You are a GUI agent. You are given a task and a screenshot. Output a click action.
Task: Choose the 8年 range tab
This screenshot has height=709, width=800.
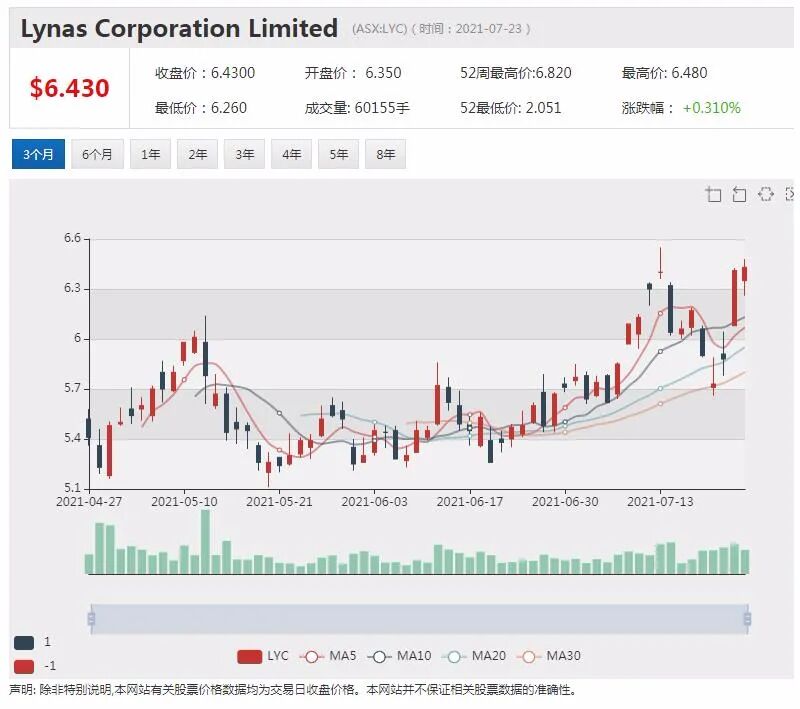[x=385, y=154]
